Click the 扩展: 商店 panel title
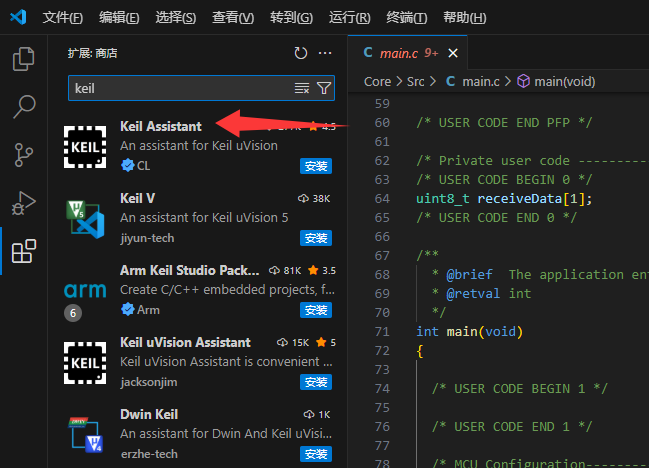The width and height of the screenshot is (649, 468). pos(92,53)
